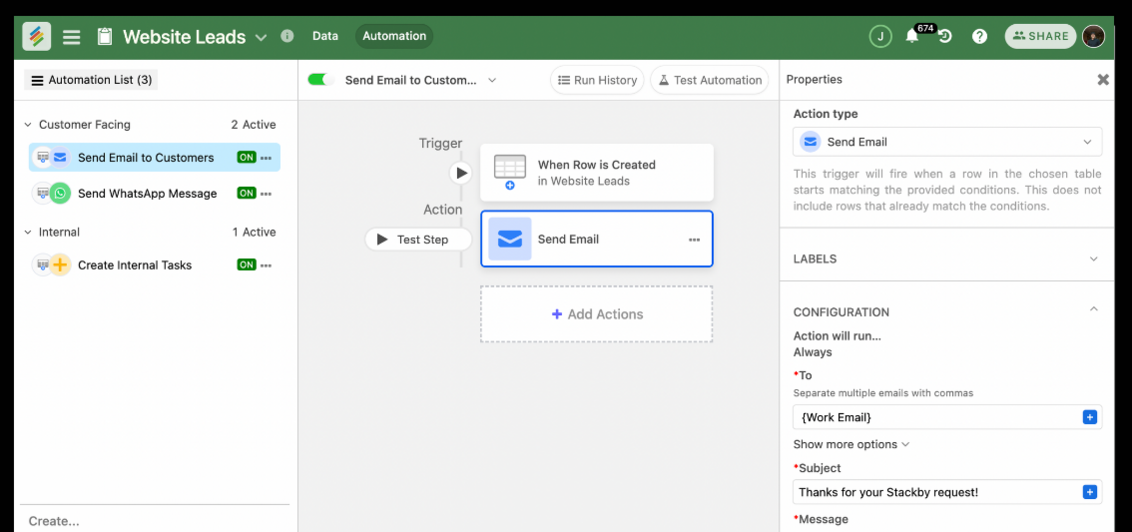Screen dimensions: 1132x532
Task: Open the Stackby logo home icon
Action: click(36, 36)
